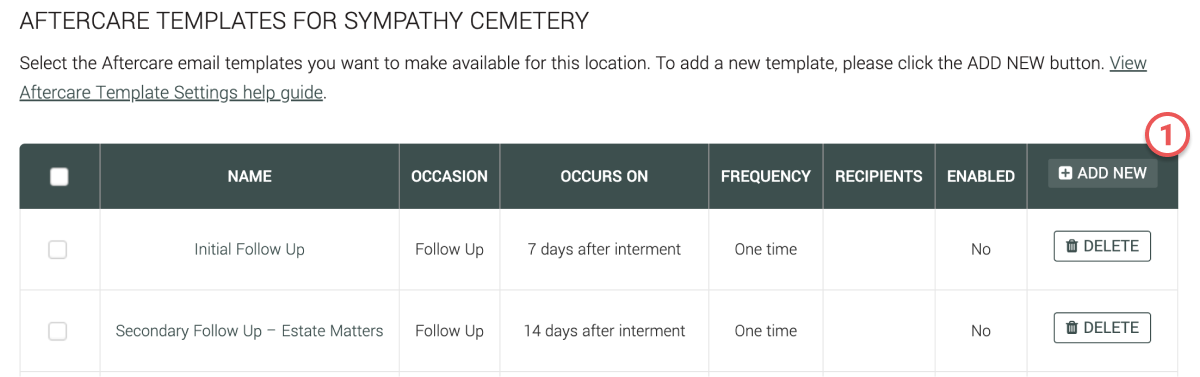Click the plus icon on ADD NEW
This screenshot has width=1200, height=377.
tap(1065, 173)
